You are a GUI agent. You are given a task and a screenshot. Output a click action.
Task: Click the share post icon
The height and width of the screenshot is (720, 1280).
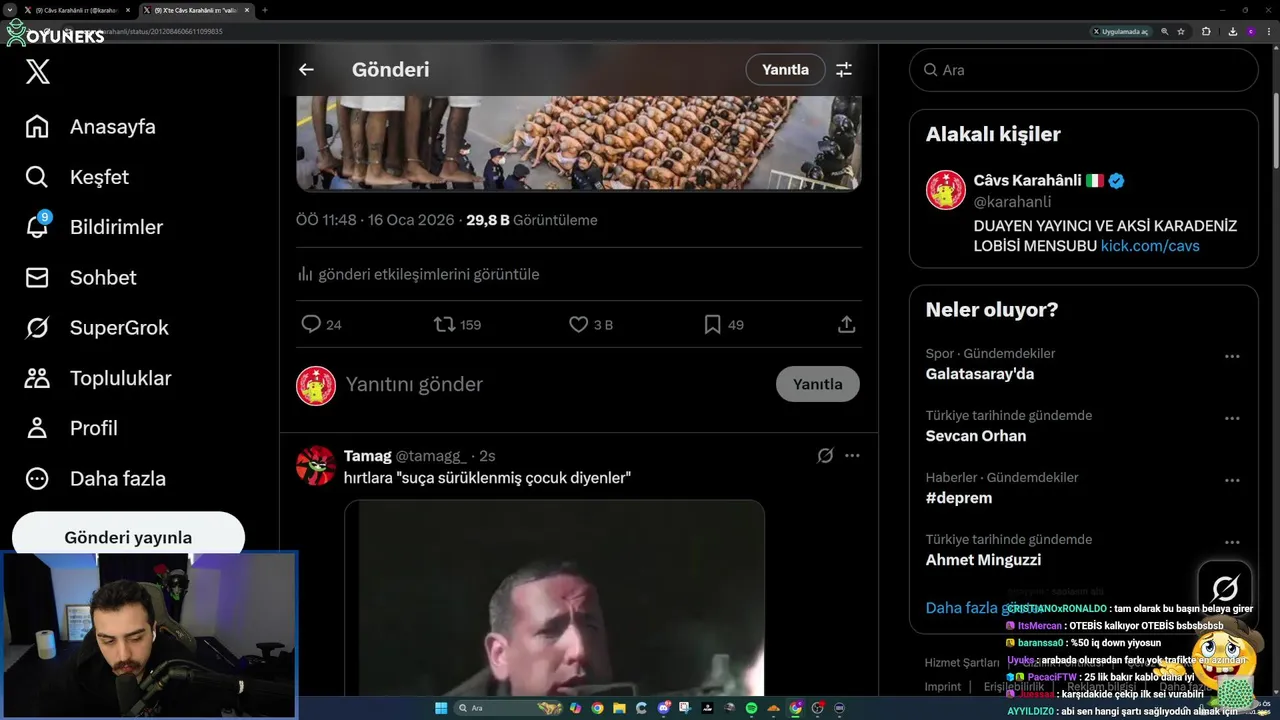(846, 324)
